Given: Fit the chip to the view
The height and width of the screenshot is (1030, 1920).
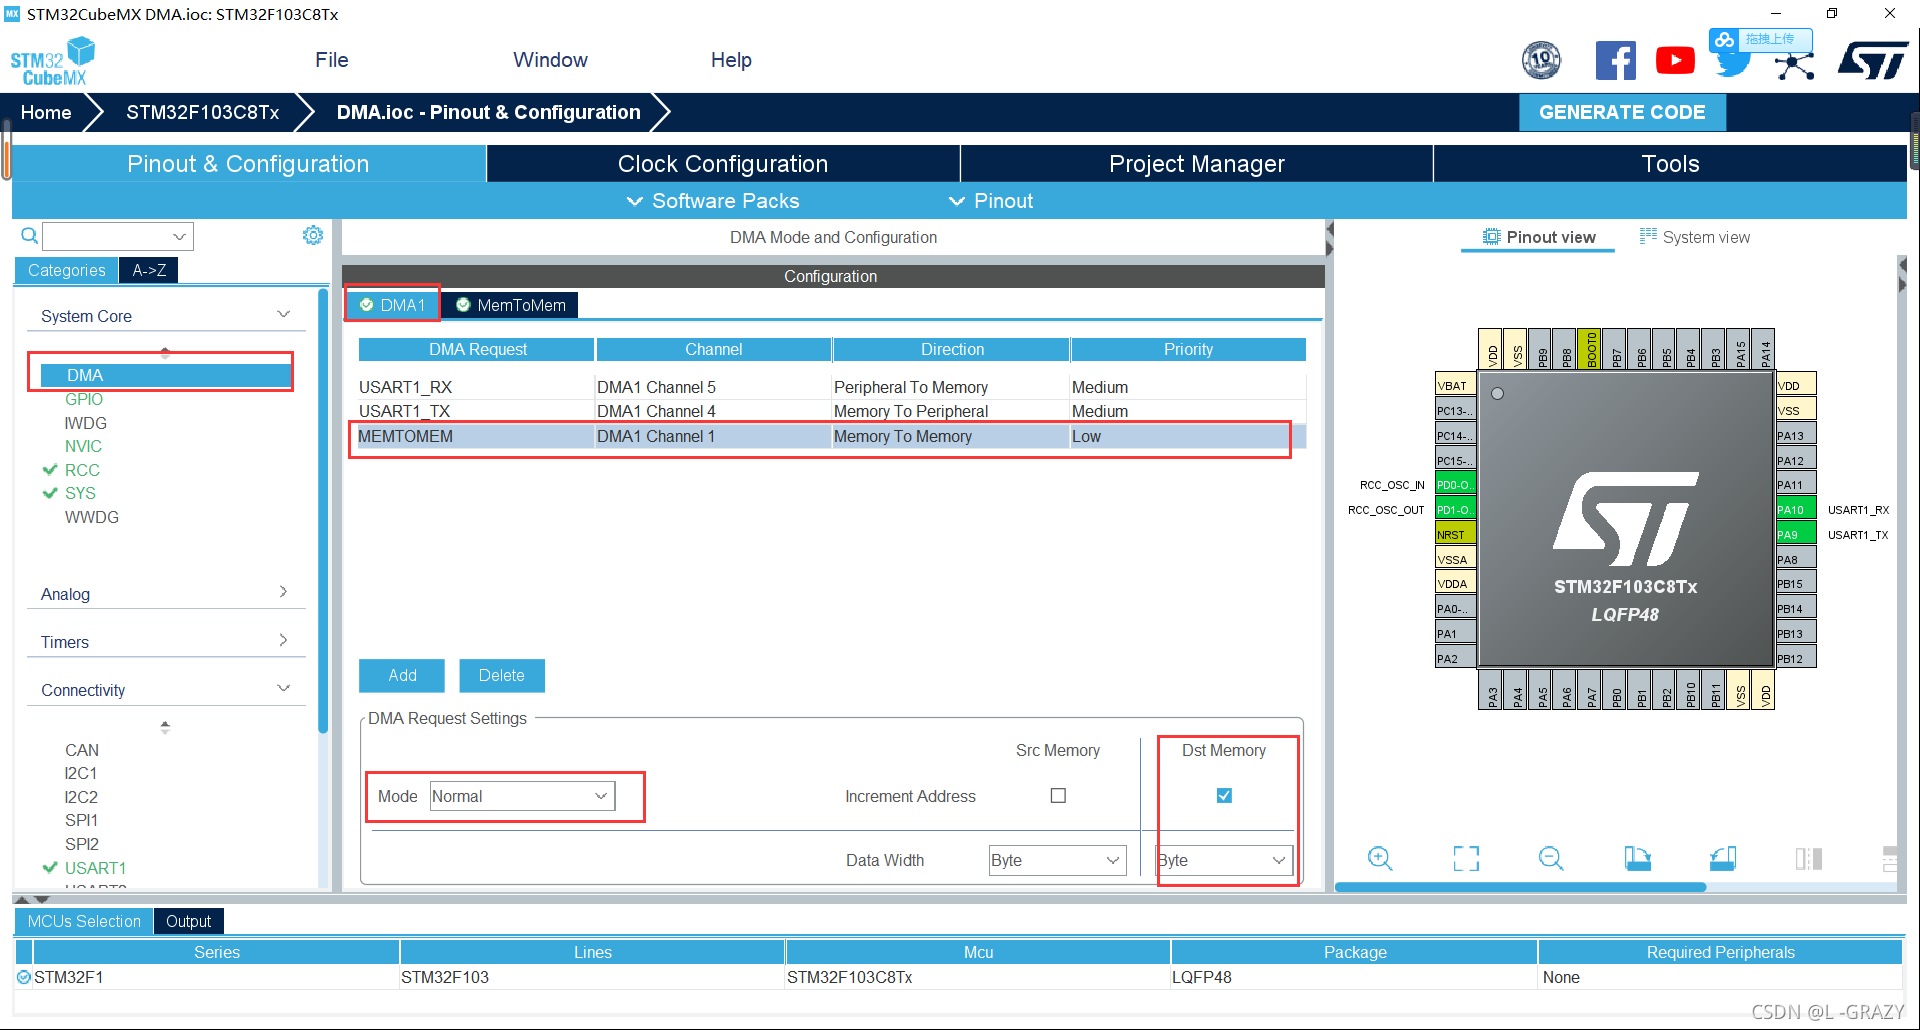Looking at the screenshot, I should 1466,858.
